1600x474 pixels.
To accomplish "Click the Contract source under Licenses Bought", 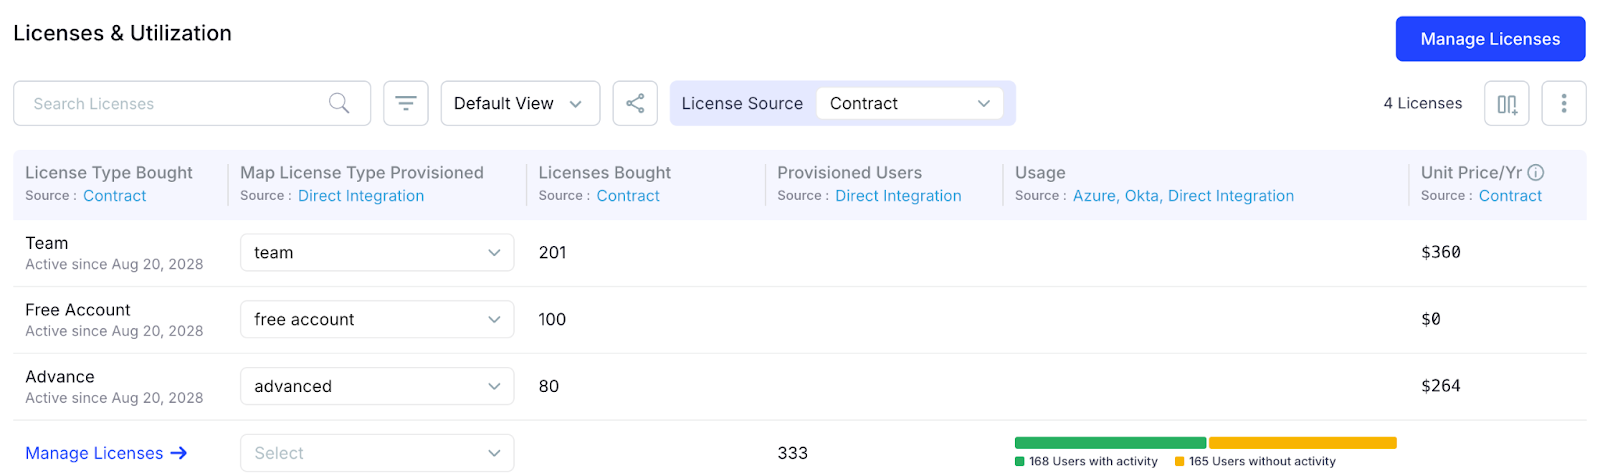I will 628,196.
